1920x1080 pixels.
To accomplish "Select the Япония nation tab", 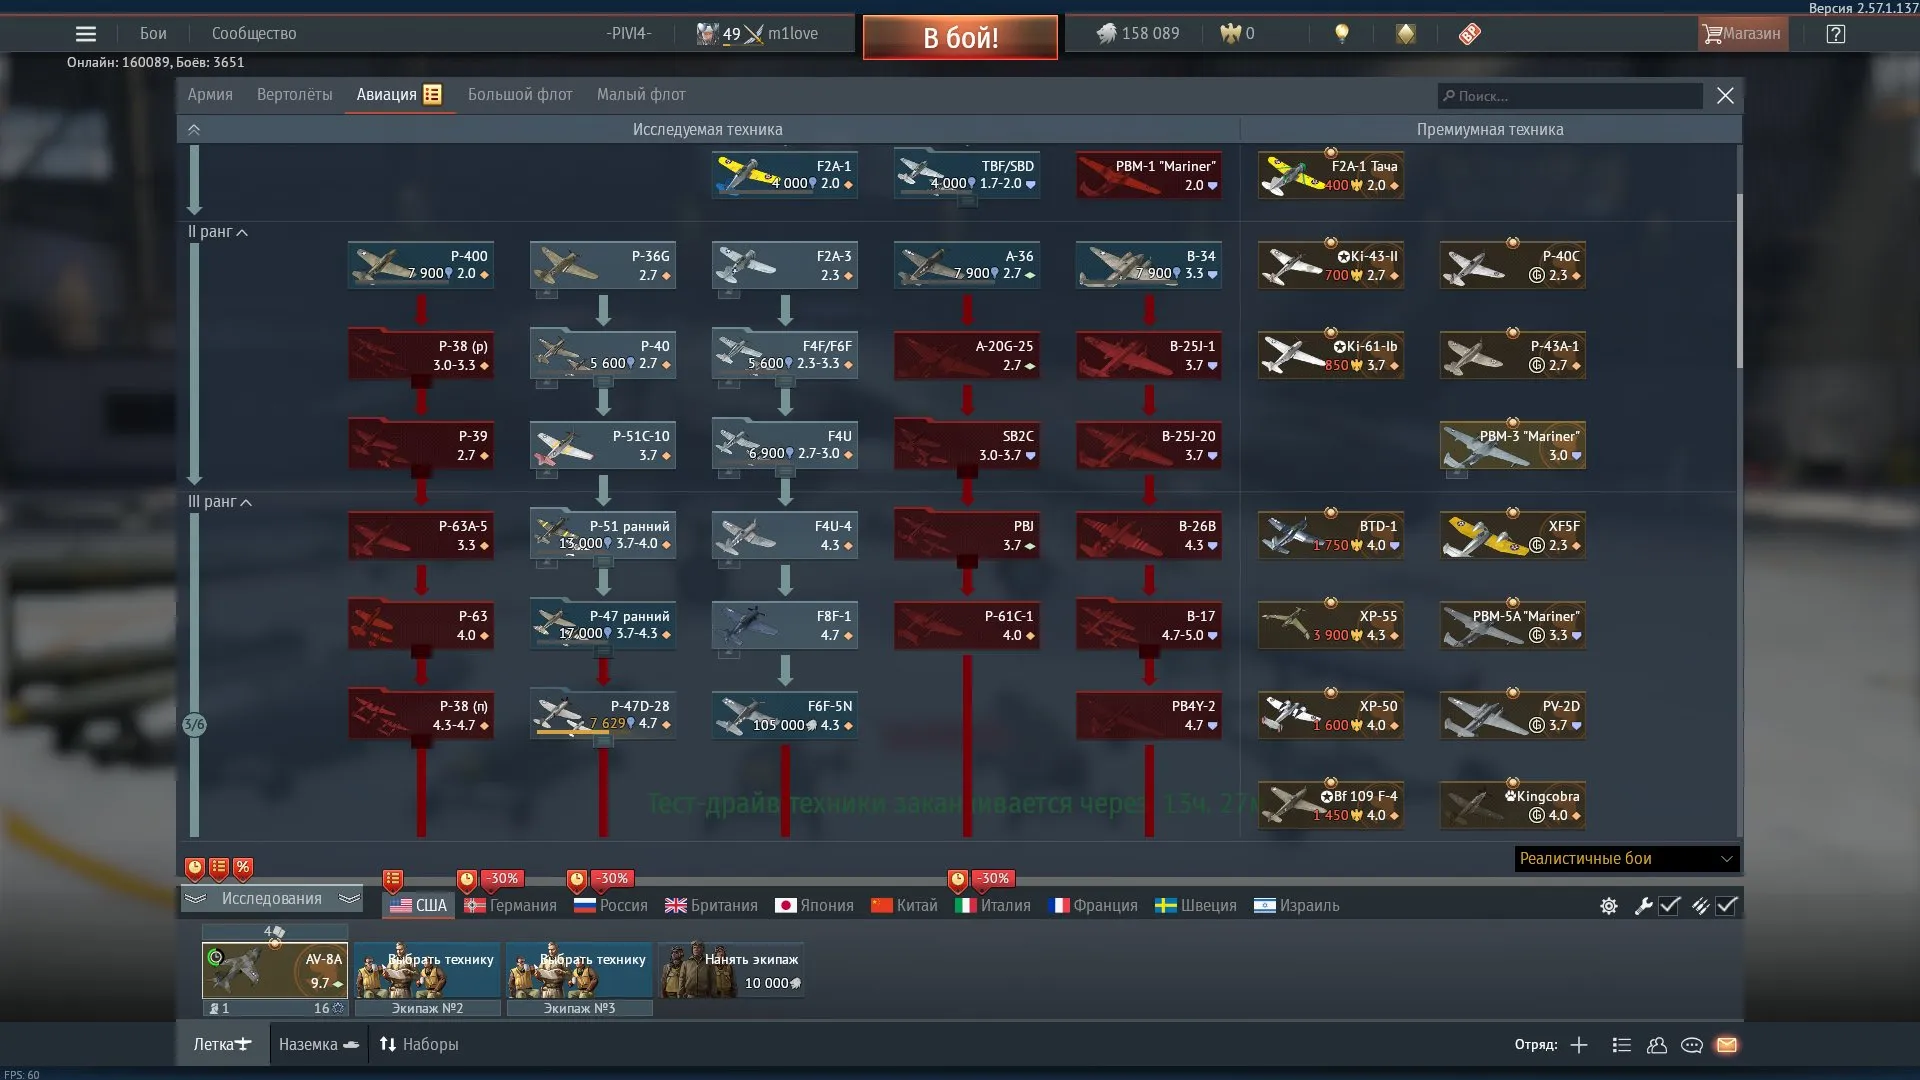I will (815, 906).
